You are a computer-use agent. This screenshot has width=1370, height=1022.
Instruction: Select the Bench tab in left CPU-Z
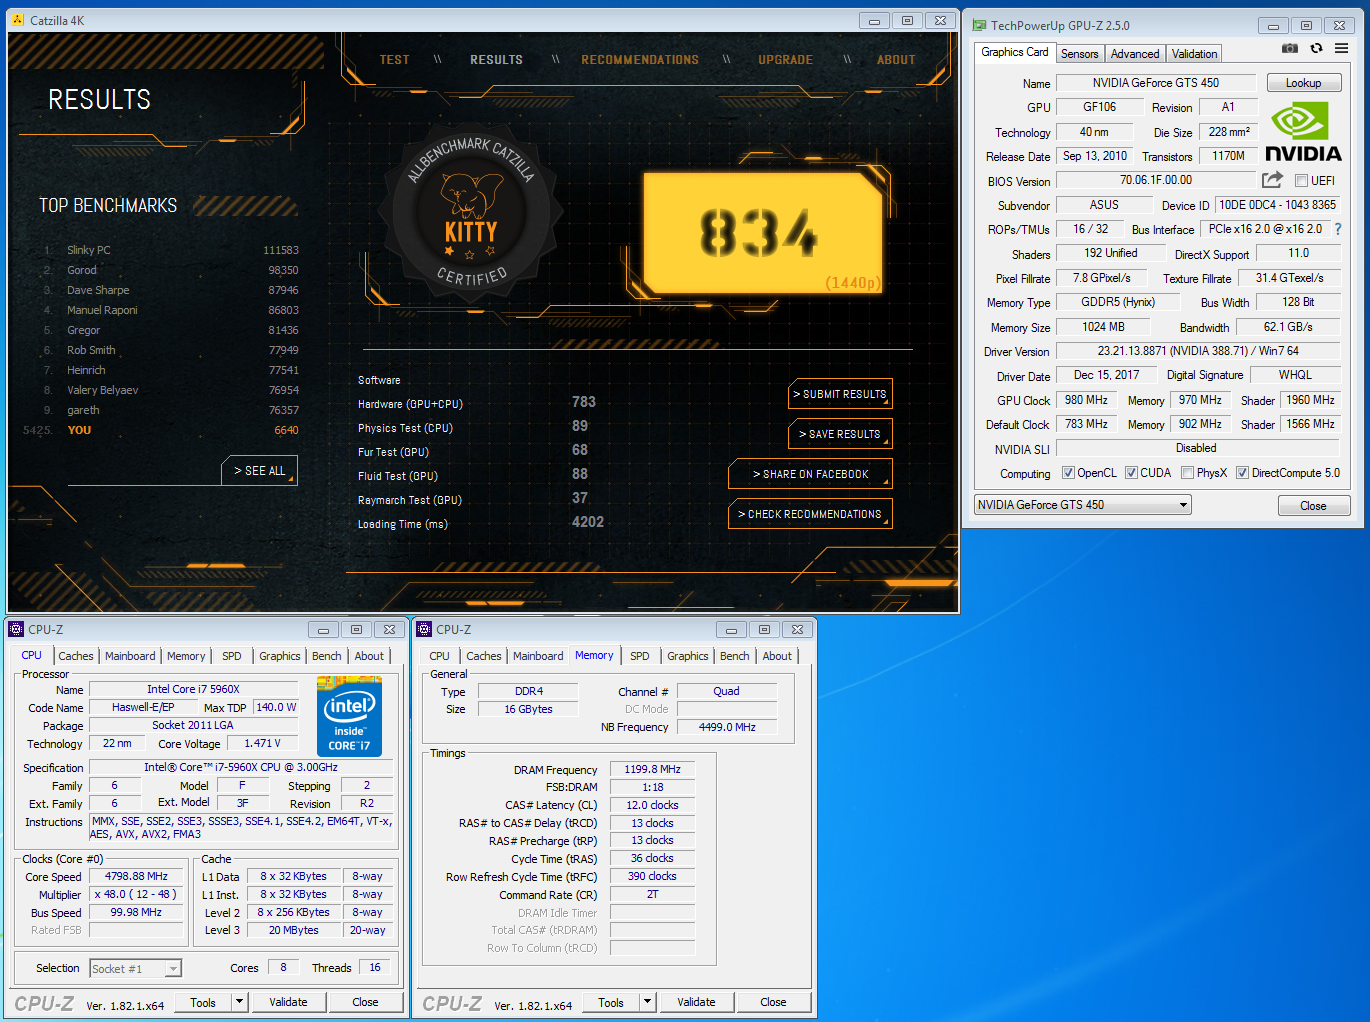tap(327, 656)
